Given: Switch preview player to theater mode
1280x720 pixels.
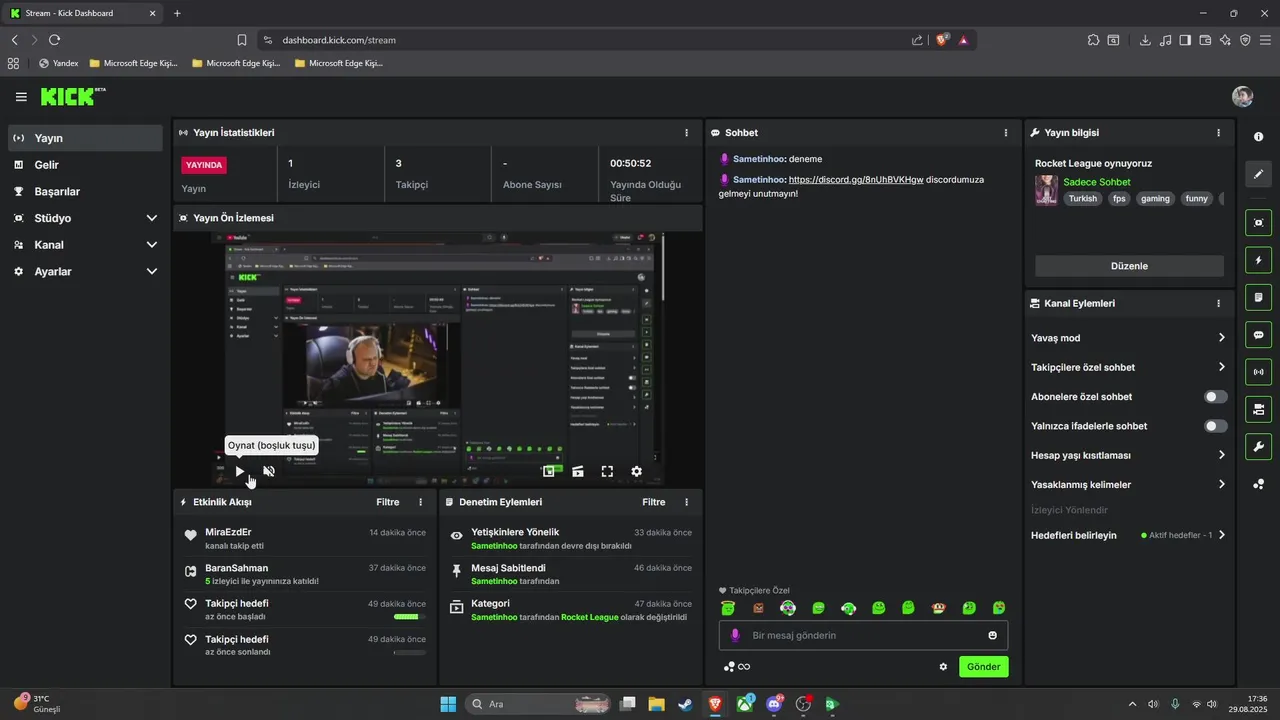Looking at the screenshot, I should pos(577,471).
